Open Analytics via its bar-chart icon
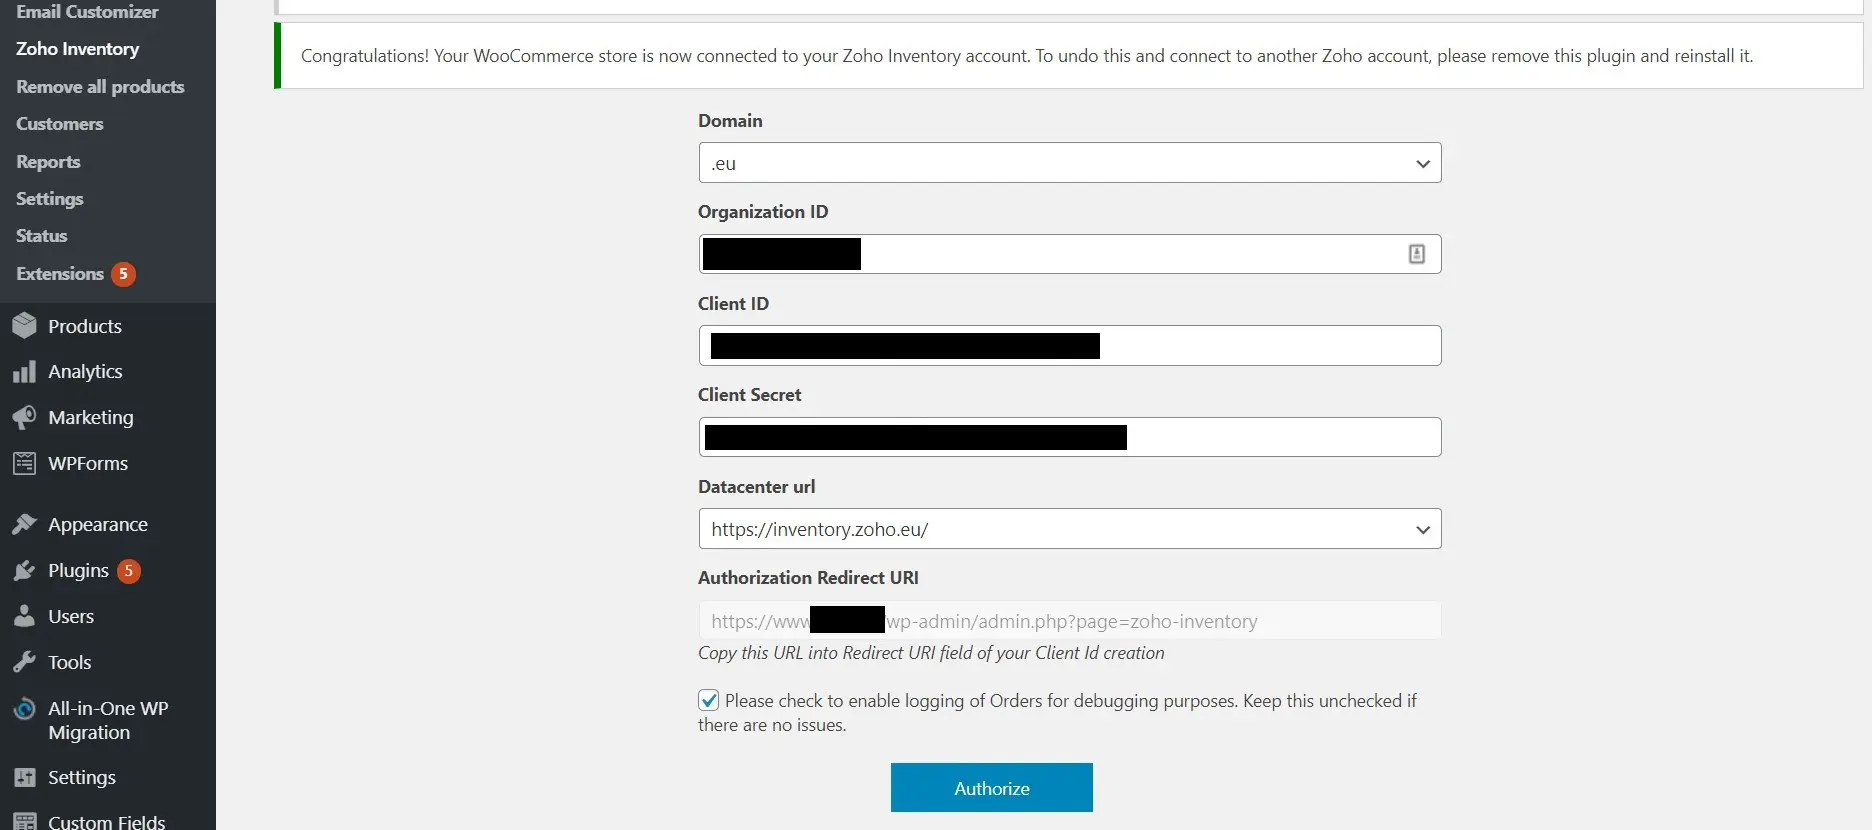 tap(25, 371)
